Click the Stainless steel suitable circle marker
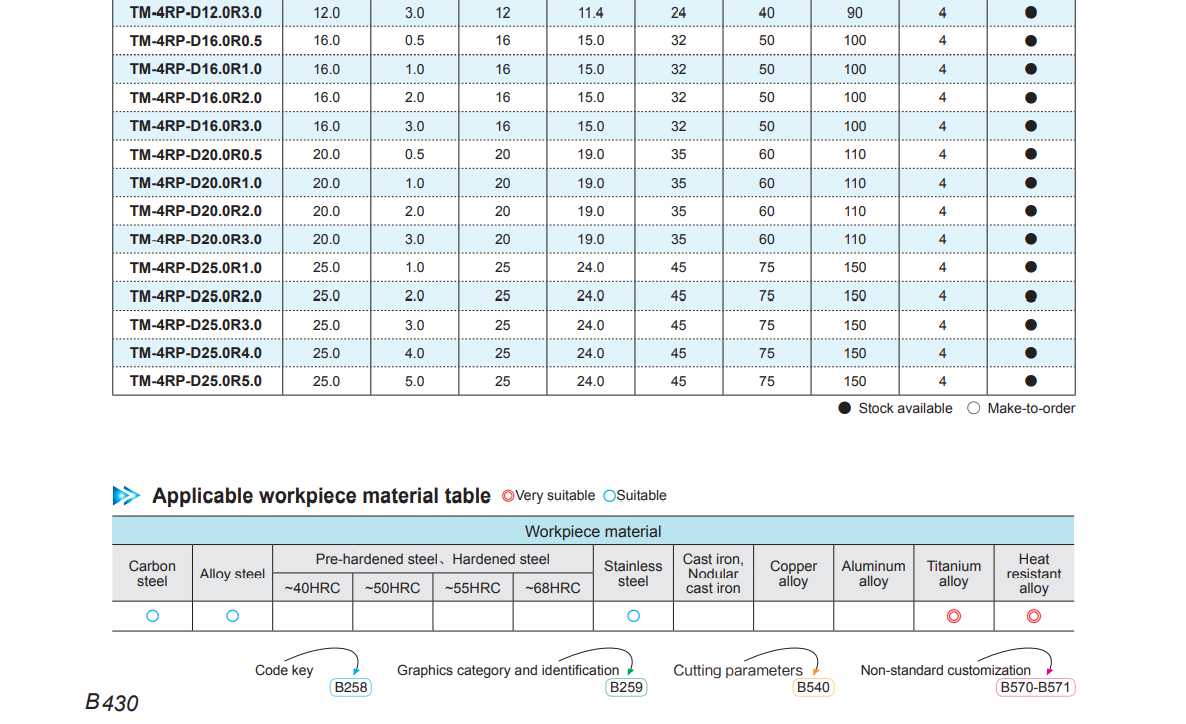This screenshot has width=1186, height=724. (x=633, y=616)
